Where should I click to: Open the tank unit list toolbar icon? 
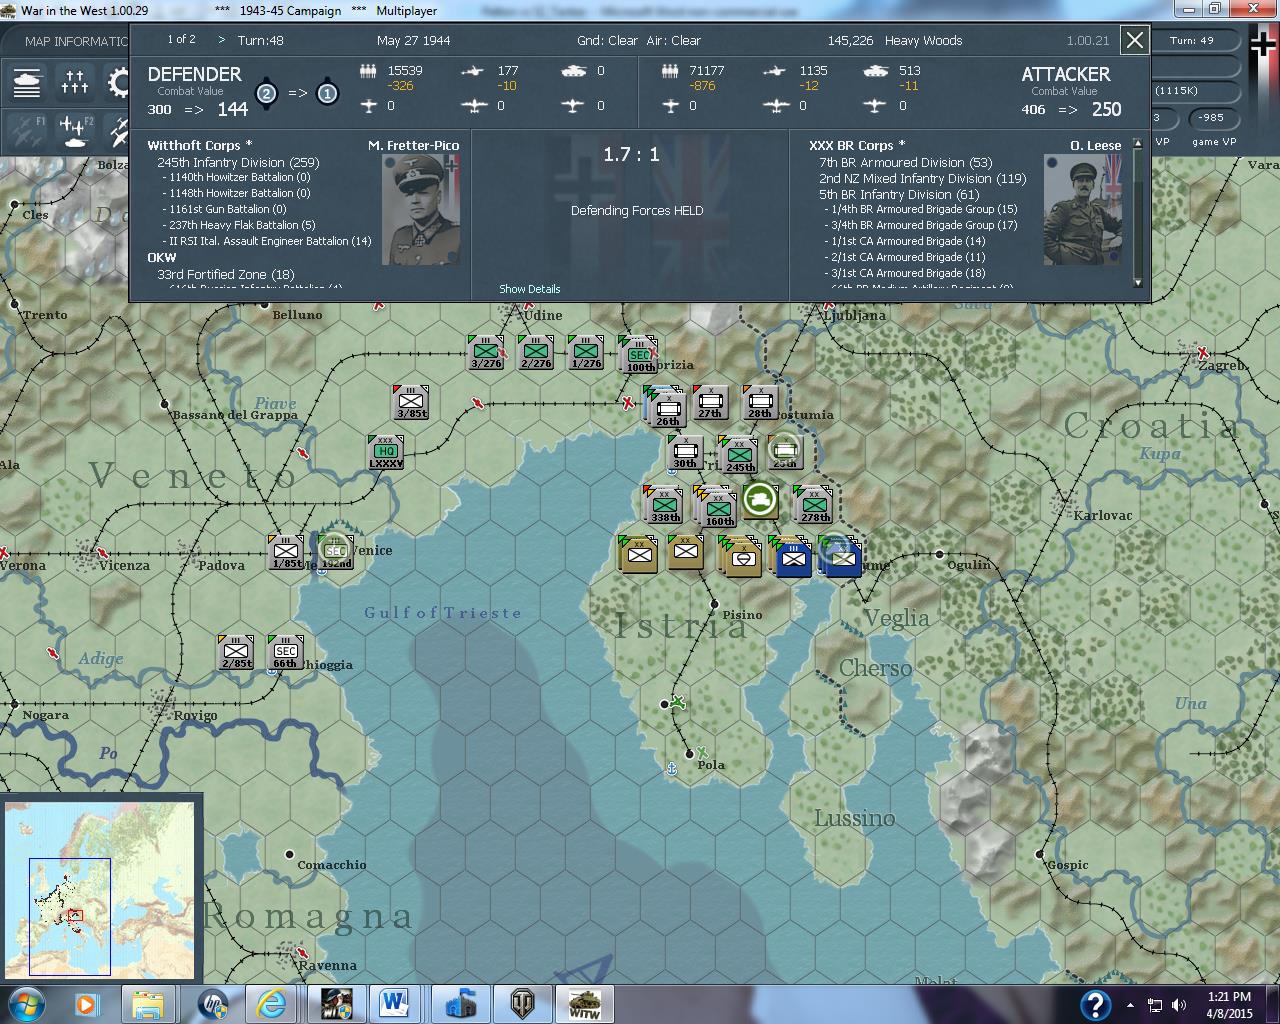[x=27, y=82]
